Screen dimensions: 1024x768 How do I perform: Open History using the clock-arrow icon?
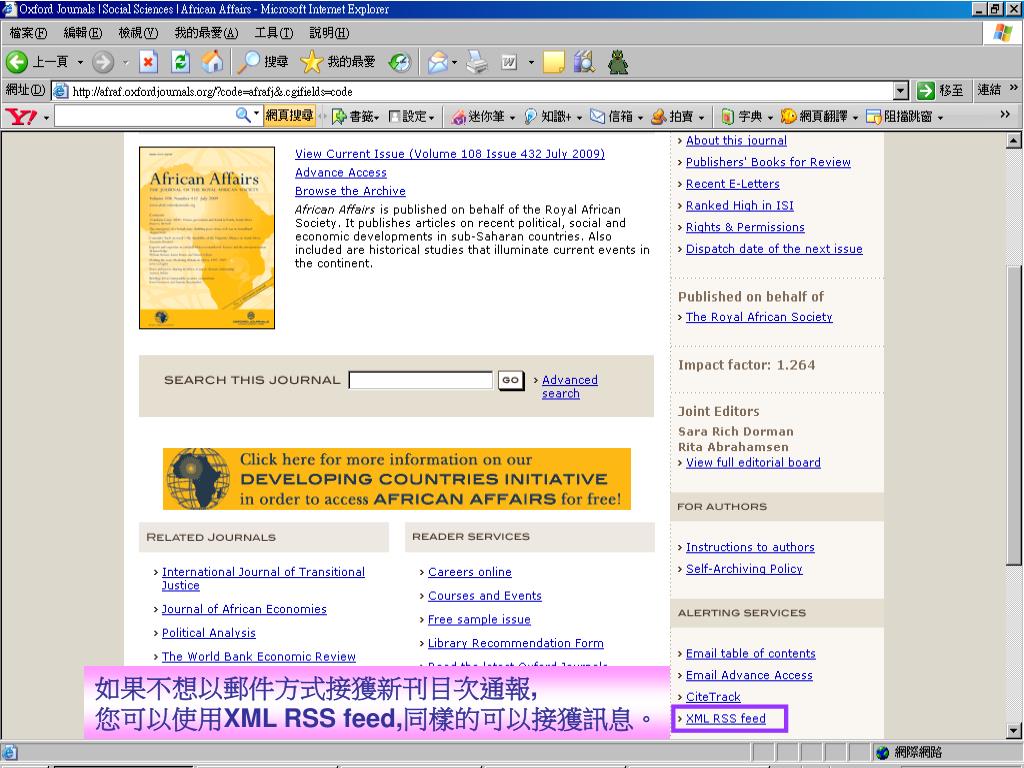[x=400, y=62]
